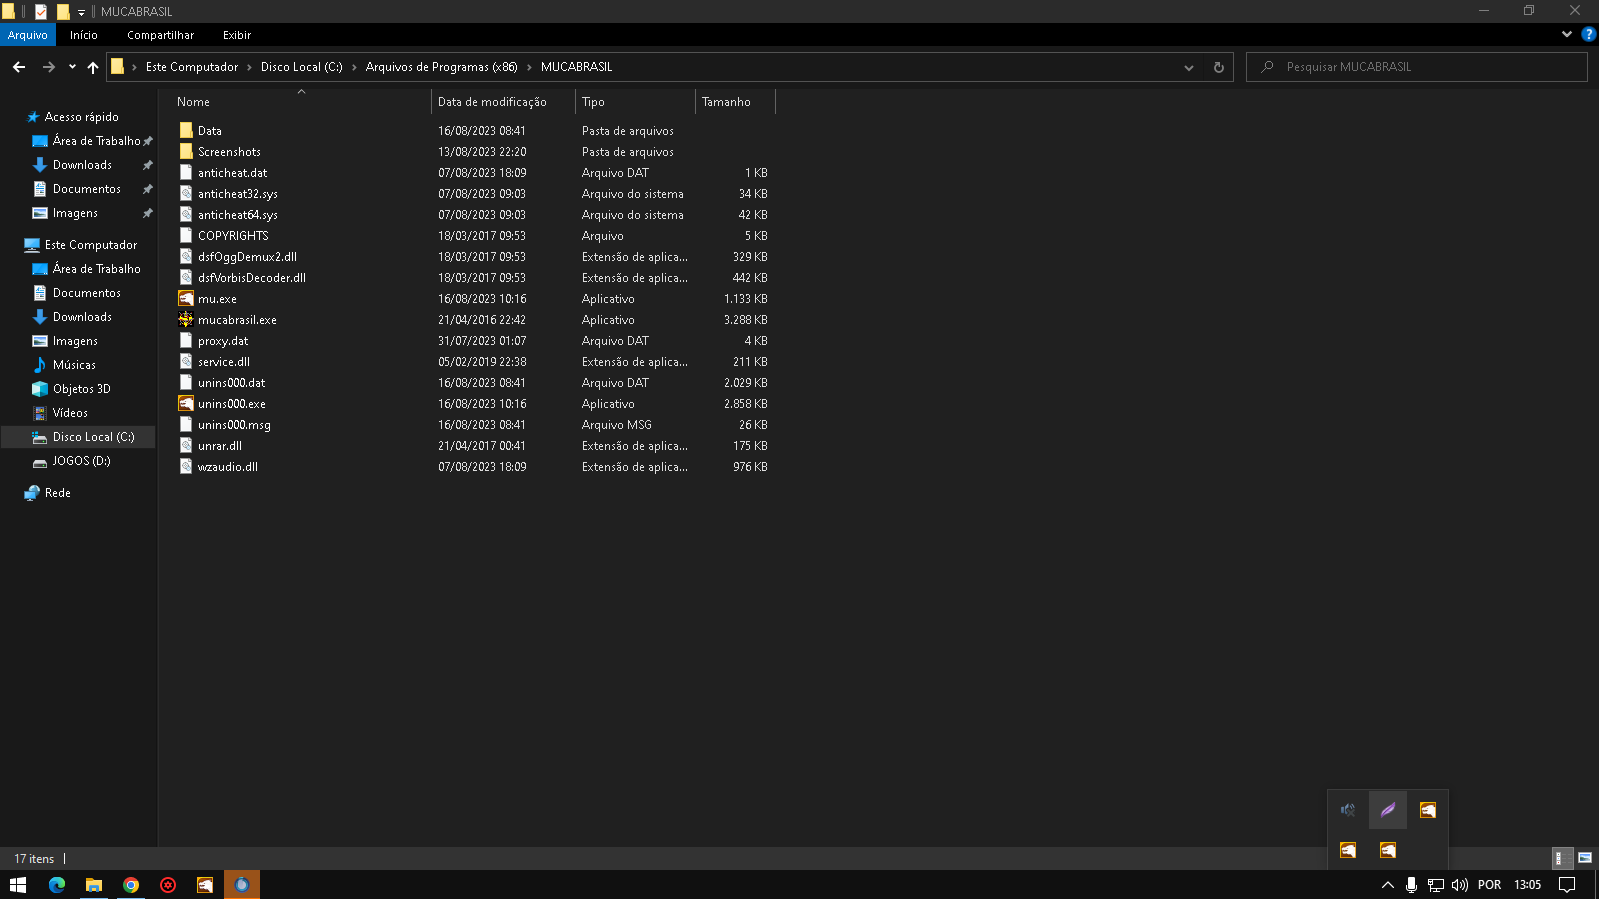Switch to the Início ribbon tab
This screenshot has height=899, width=1599.
[x=84, y=35]
